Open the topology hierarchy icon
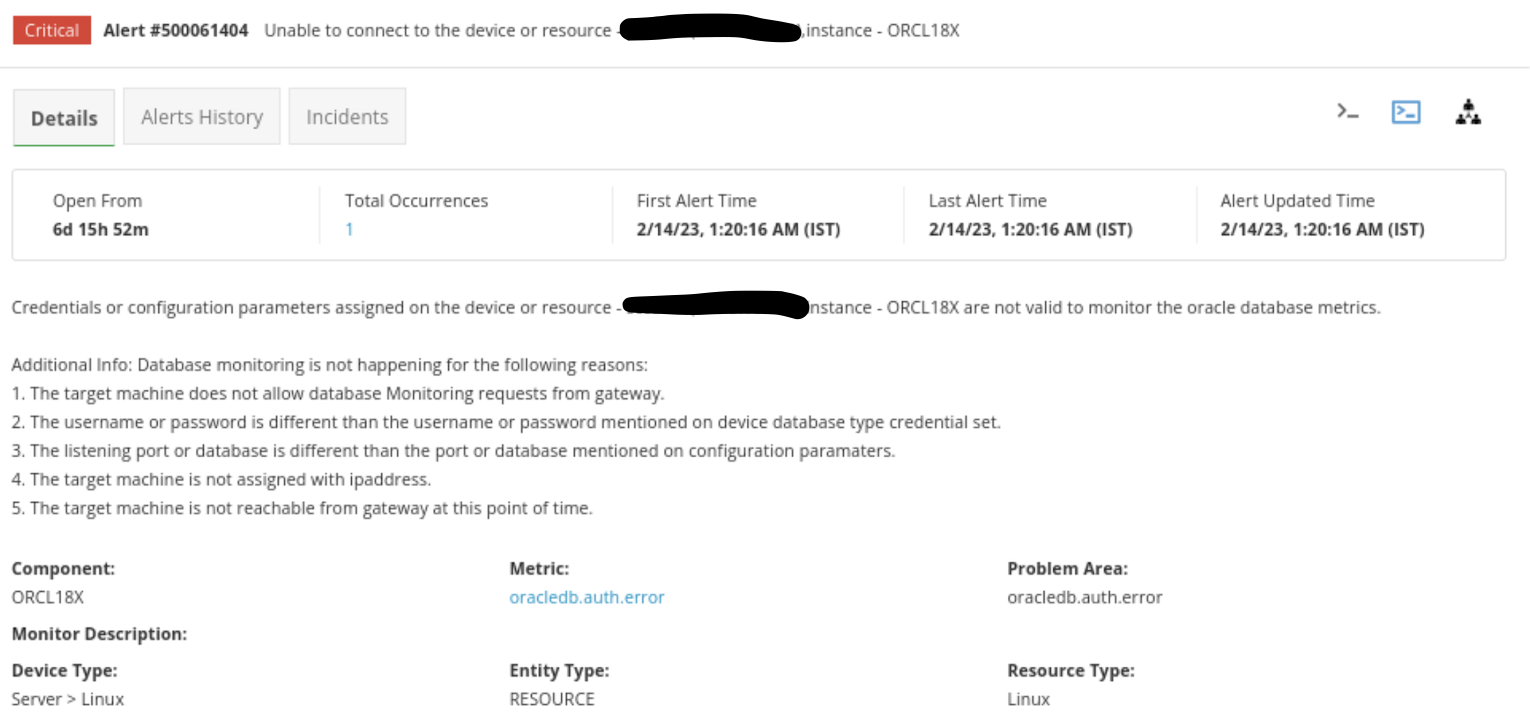Screen dimensions: 1530x720 pyautogui.click(x=1467, y=112)
